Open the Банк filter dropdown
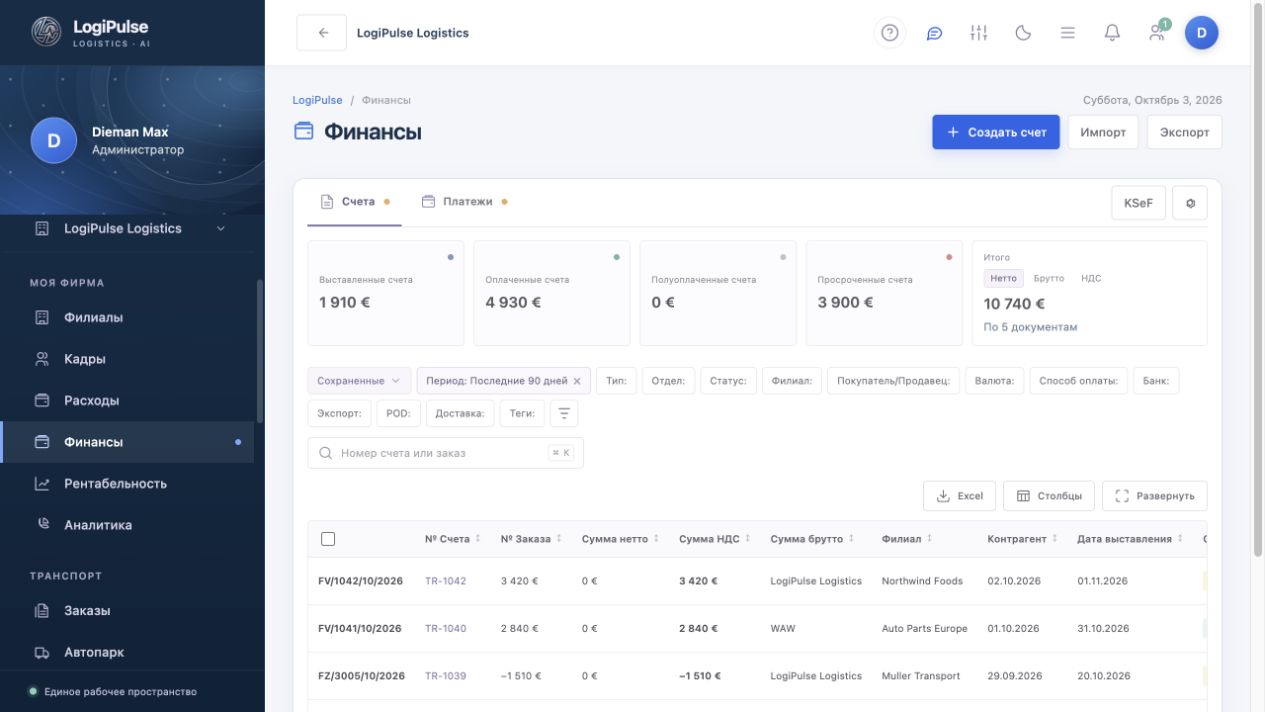This screenshot has width=1265, height=712. click(1157, 381)
